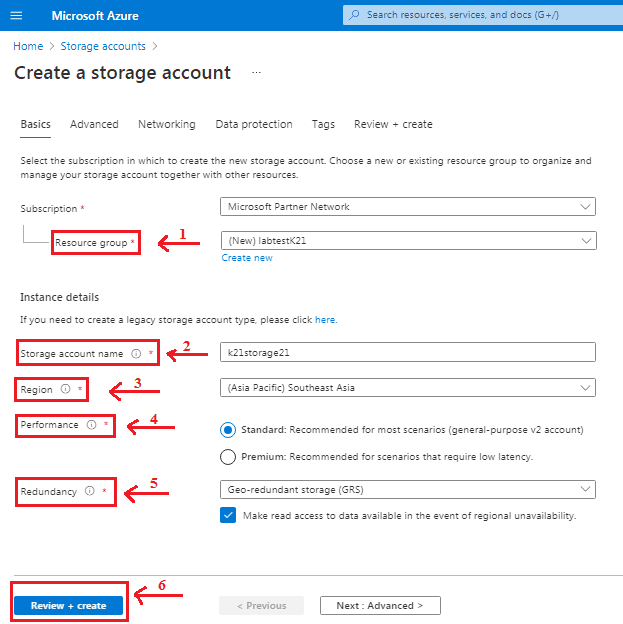Click the search magnifier icon
This screenshot has width=623, height=624.
click(x=354, y=15)
